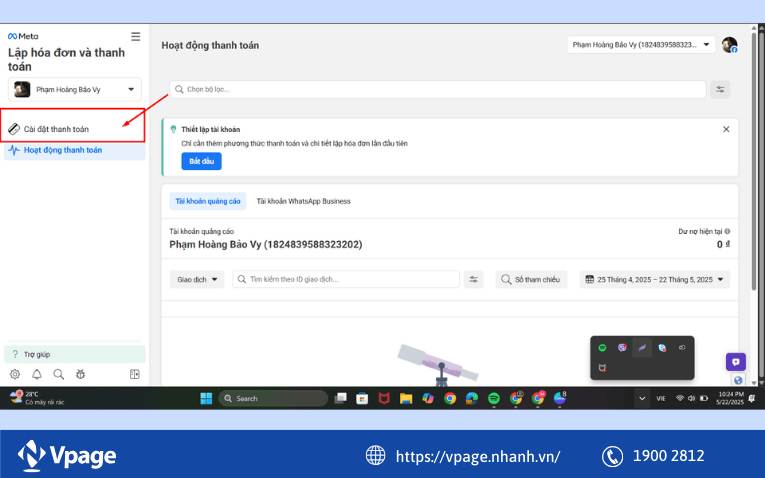Viewport: 765px width, 478px height.
Task: Switch to the Tài khoản quảng cáo tab
Action: tap(208, 201)
